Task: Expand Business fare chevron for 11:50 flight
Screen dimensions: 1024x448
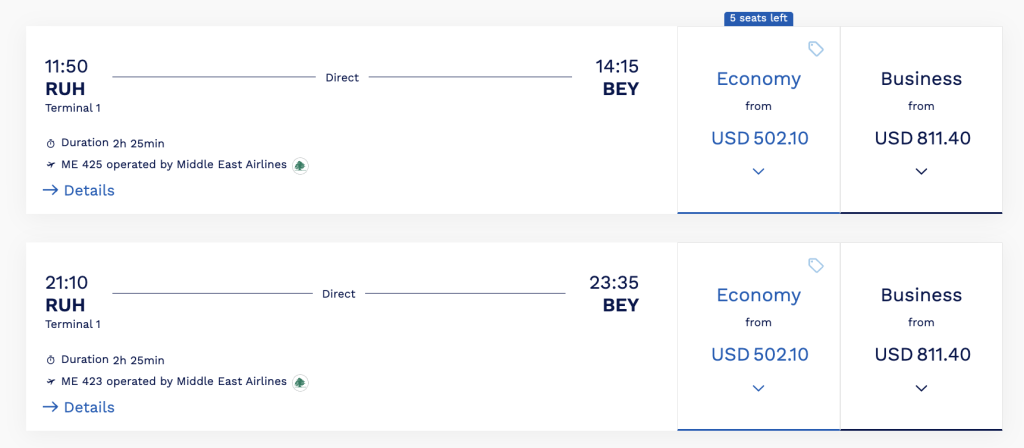Action: [921, 172]
